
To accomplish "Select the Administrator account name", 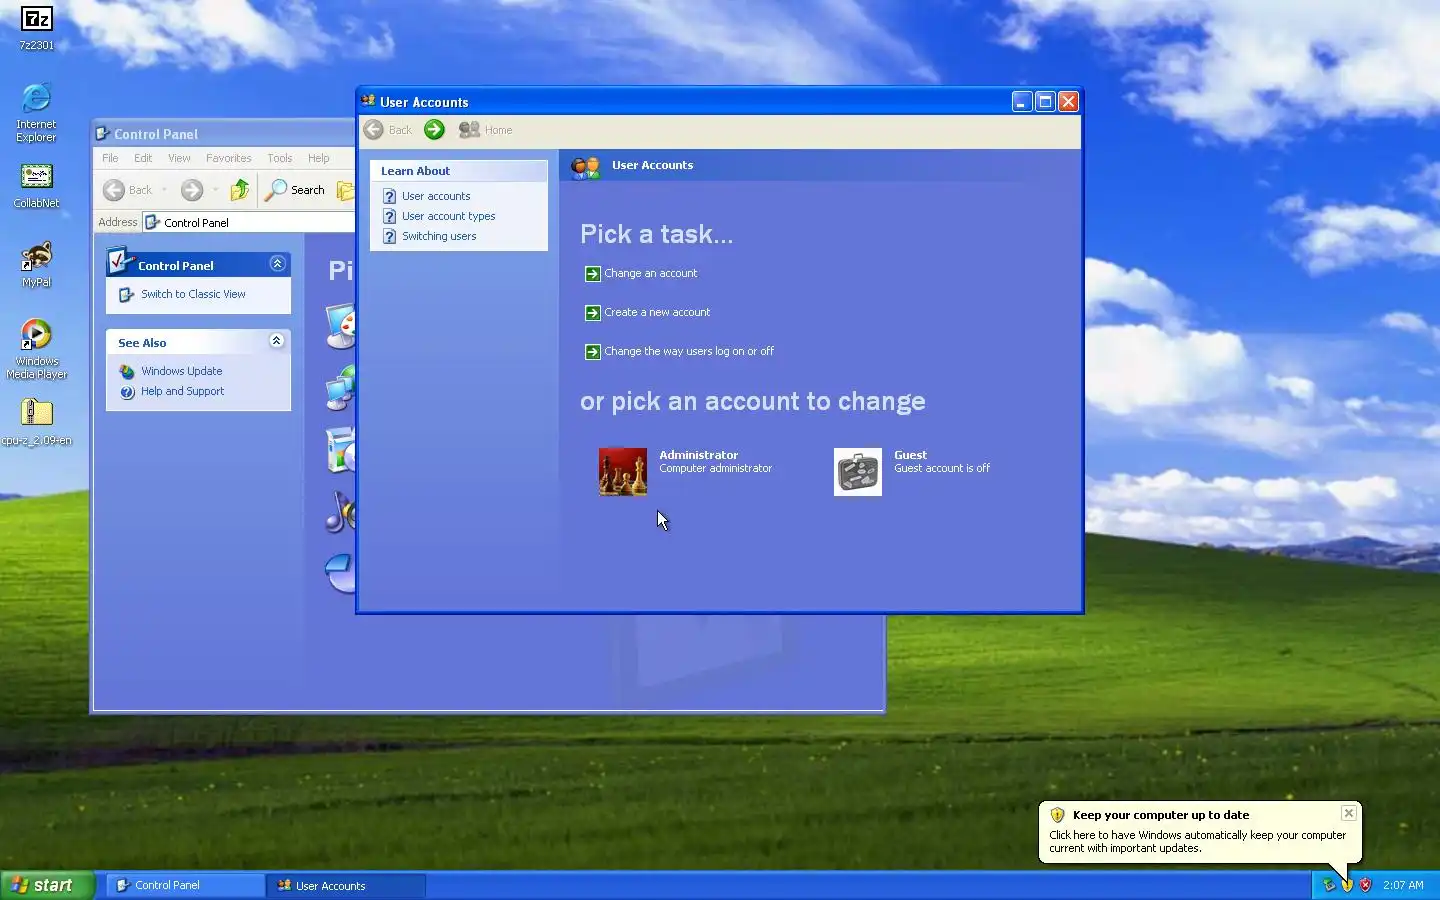I will point(698,455).
